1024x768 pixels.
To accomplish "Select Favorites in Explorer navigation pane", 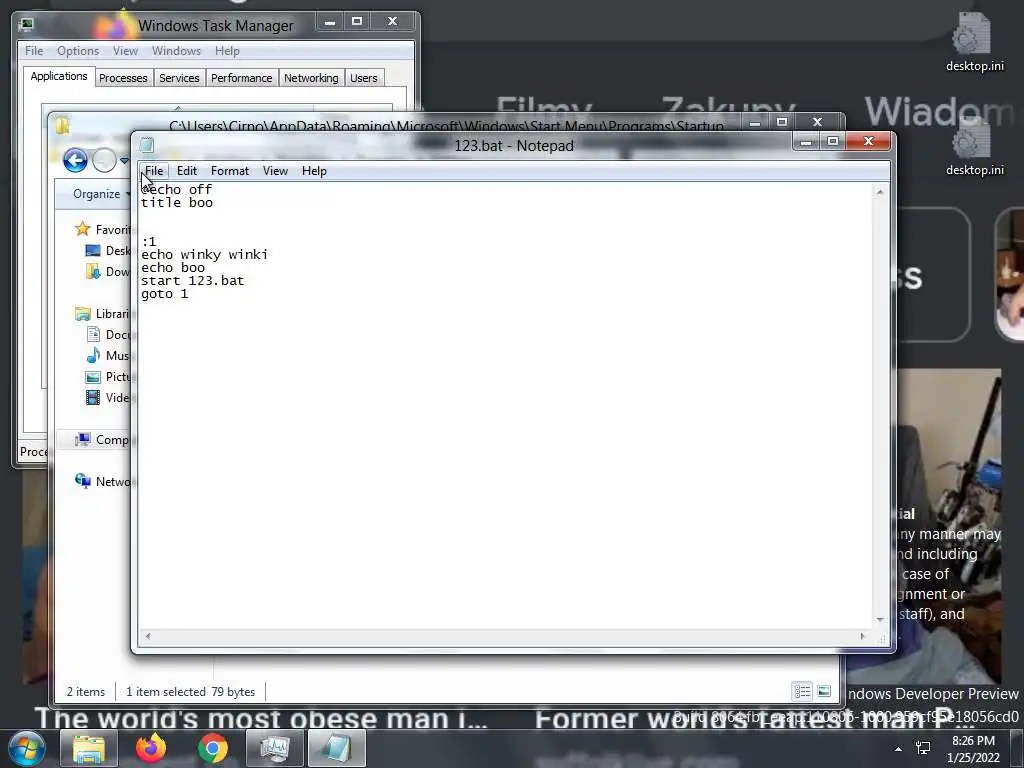I will pos(103,229).
